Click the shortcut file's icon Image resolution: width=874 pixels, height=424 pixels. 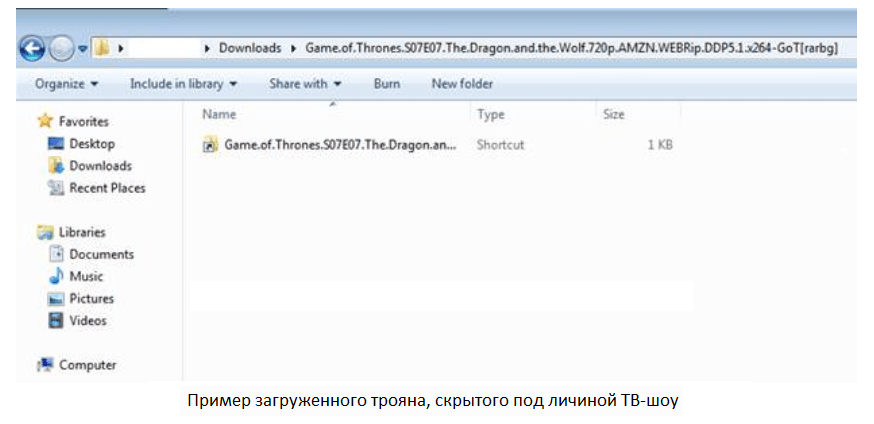(210, 145)
